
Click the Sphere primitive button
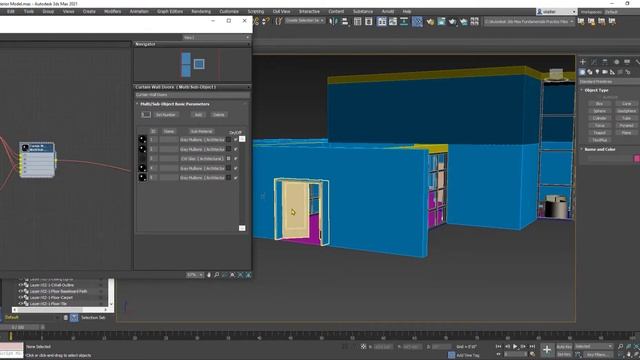click(599, 111)
